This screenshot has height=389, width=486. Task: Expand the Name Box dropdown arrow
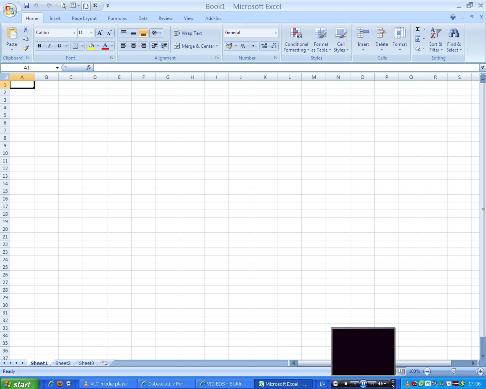click(x=57, y=68)
